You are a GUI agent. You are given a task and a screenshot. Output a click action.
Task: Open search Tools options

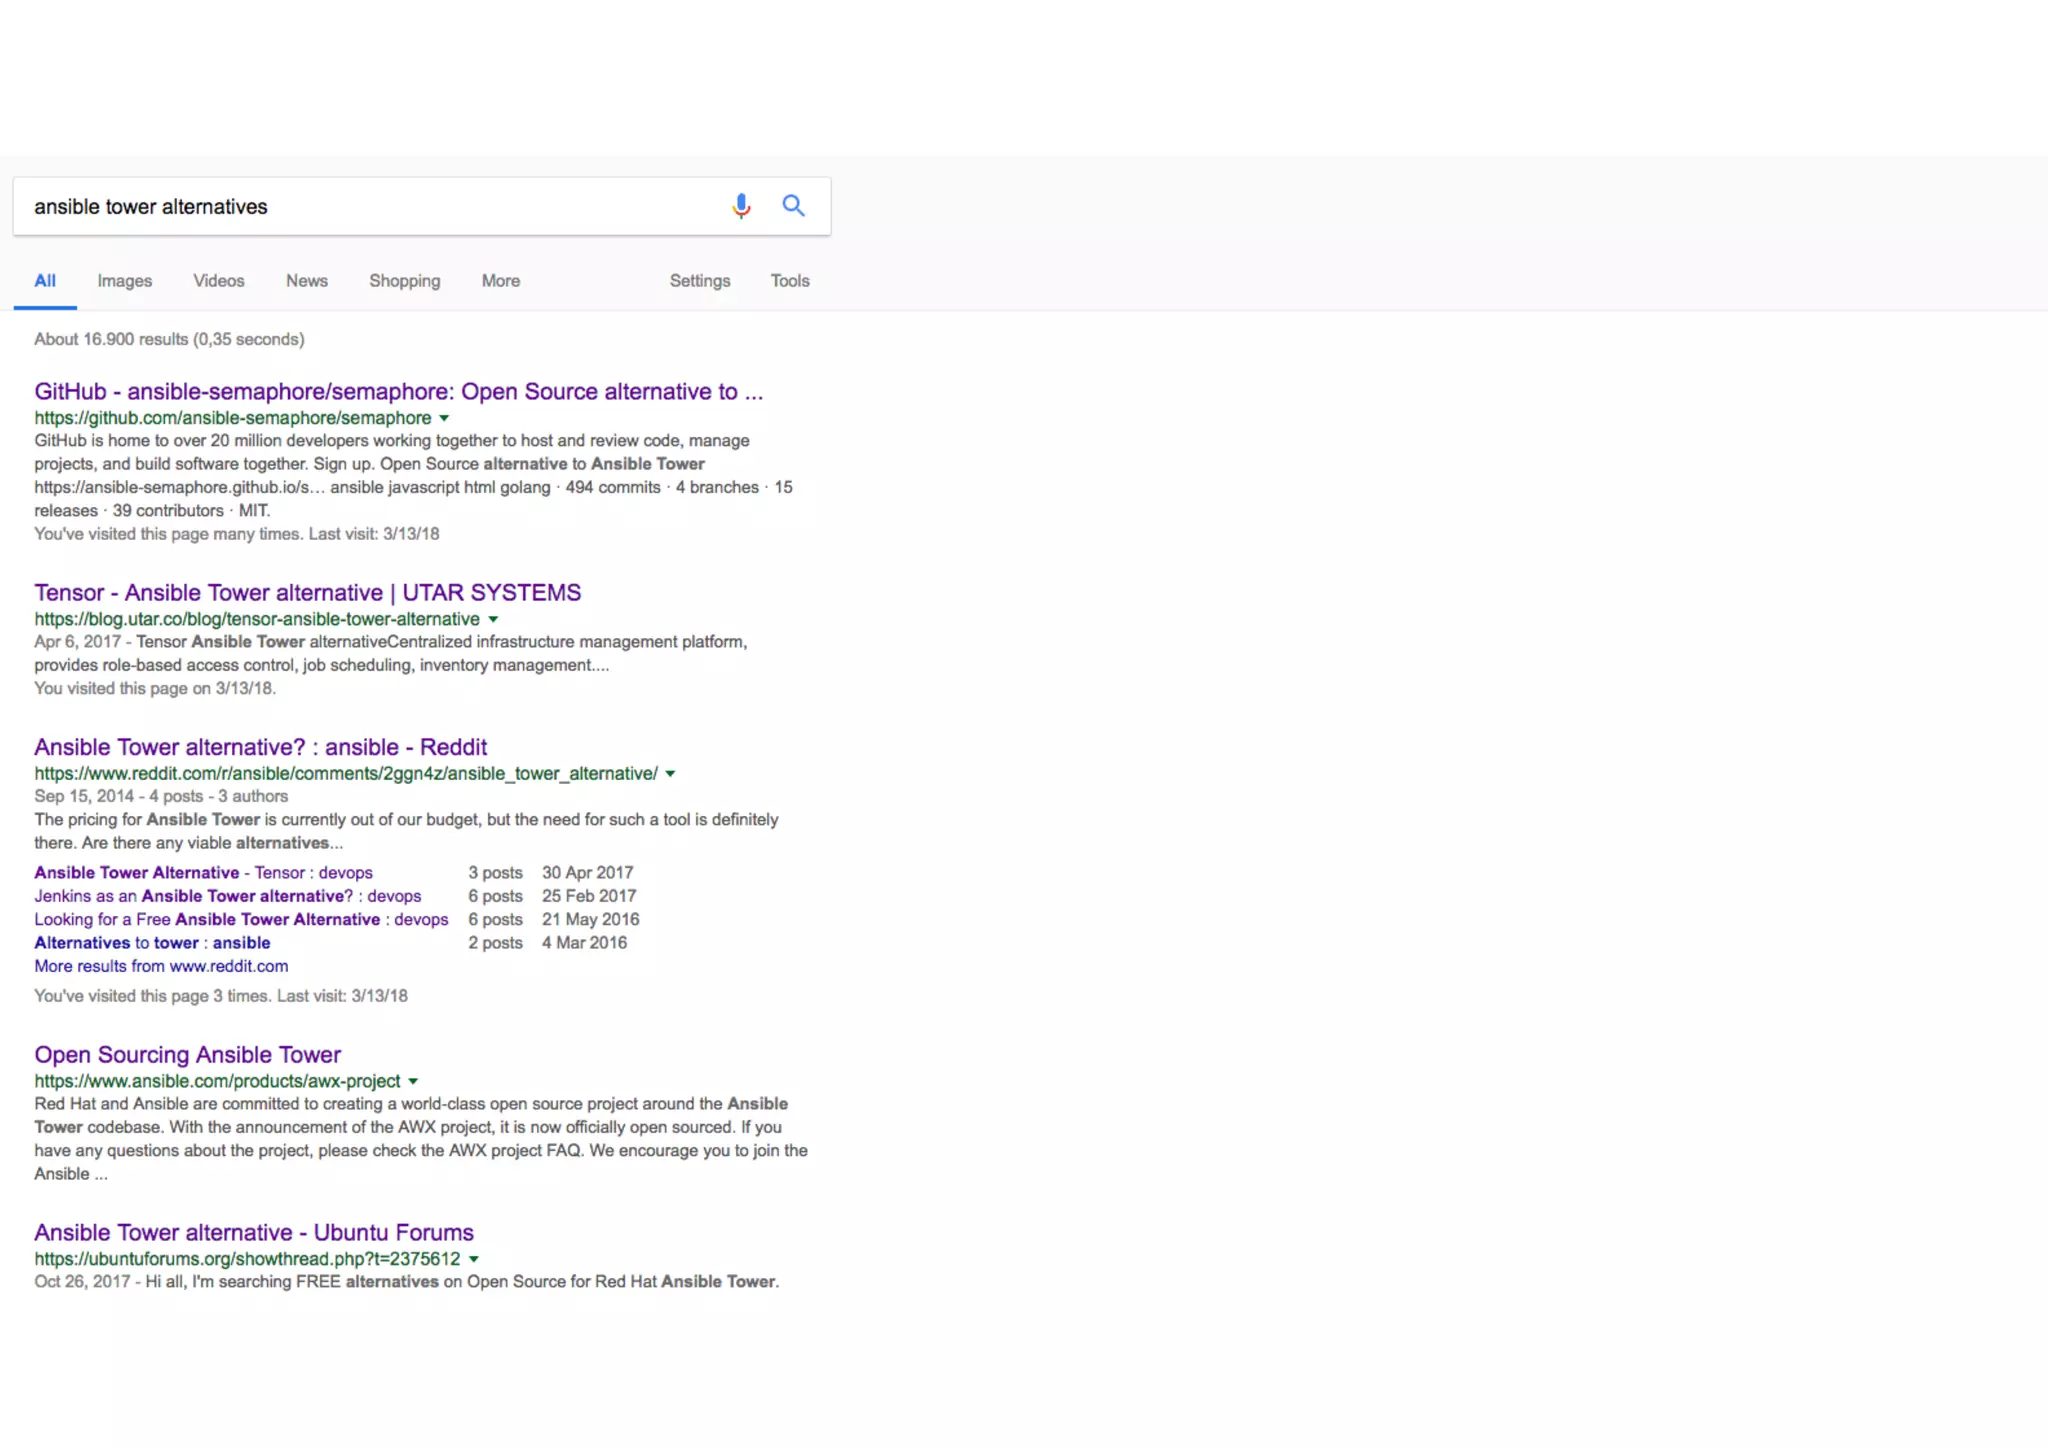coord(789,281)
